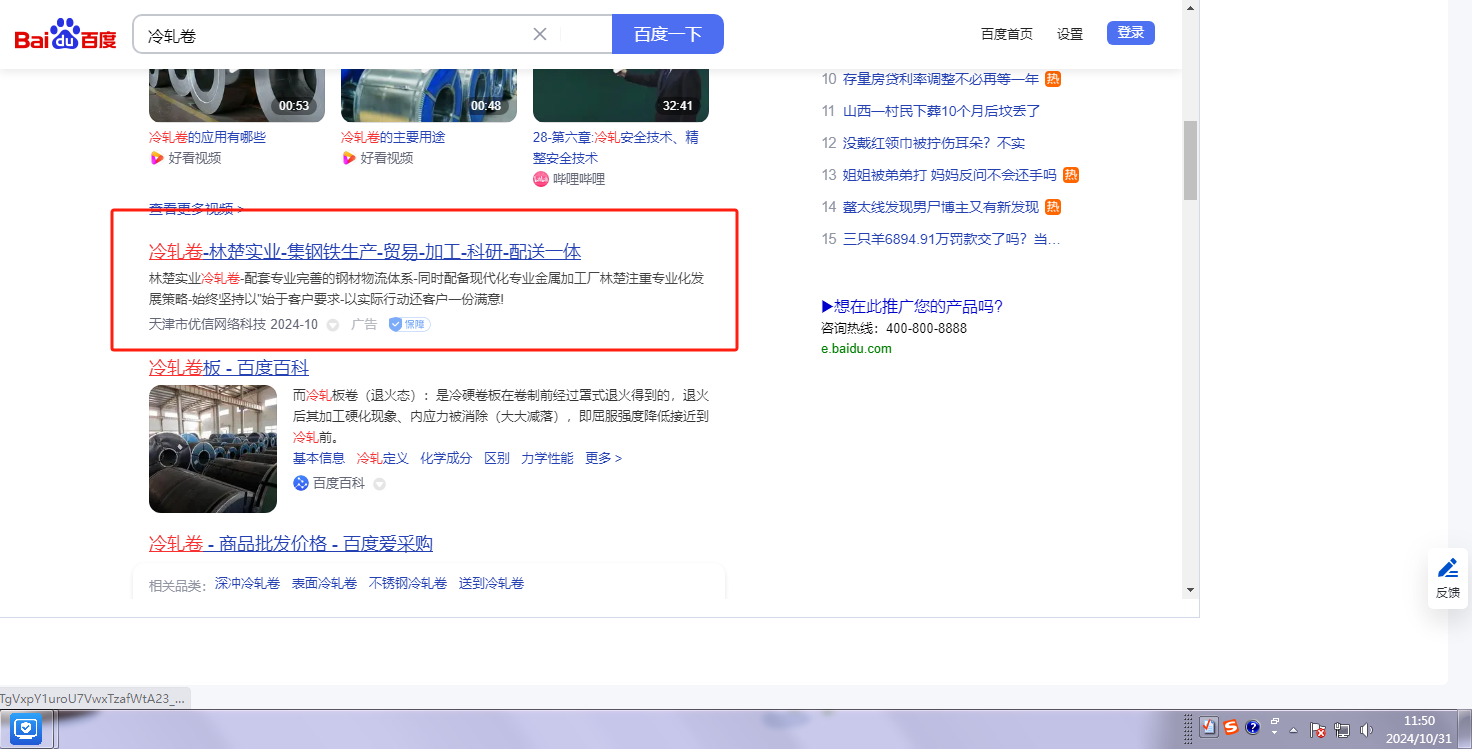Open the 设置 settings menu

click(1070, 34)
